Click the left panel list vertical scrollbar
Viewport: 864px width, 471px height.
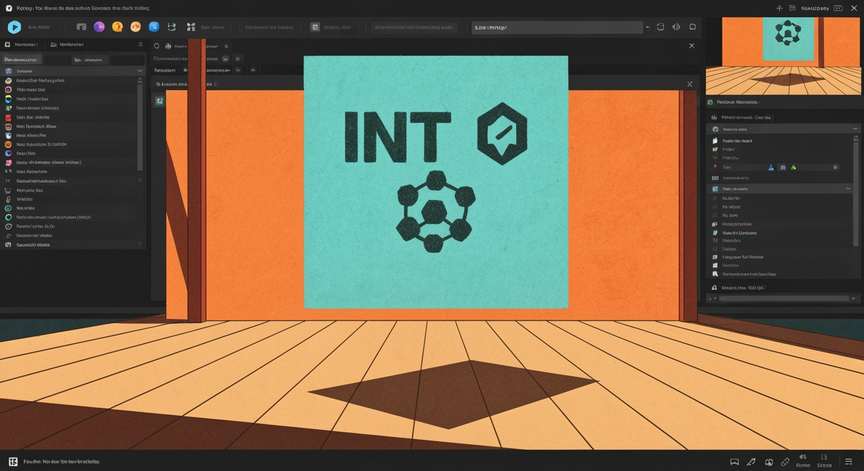click(x=140, y=127)
